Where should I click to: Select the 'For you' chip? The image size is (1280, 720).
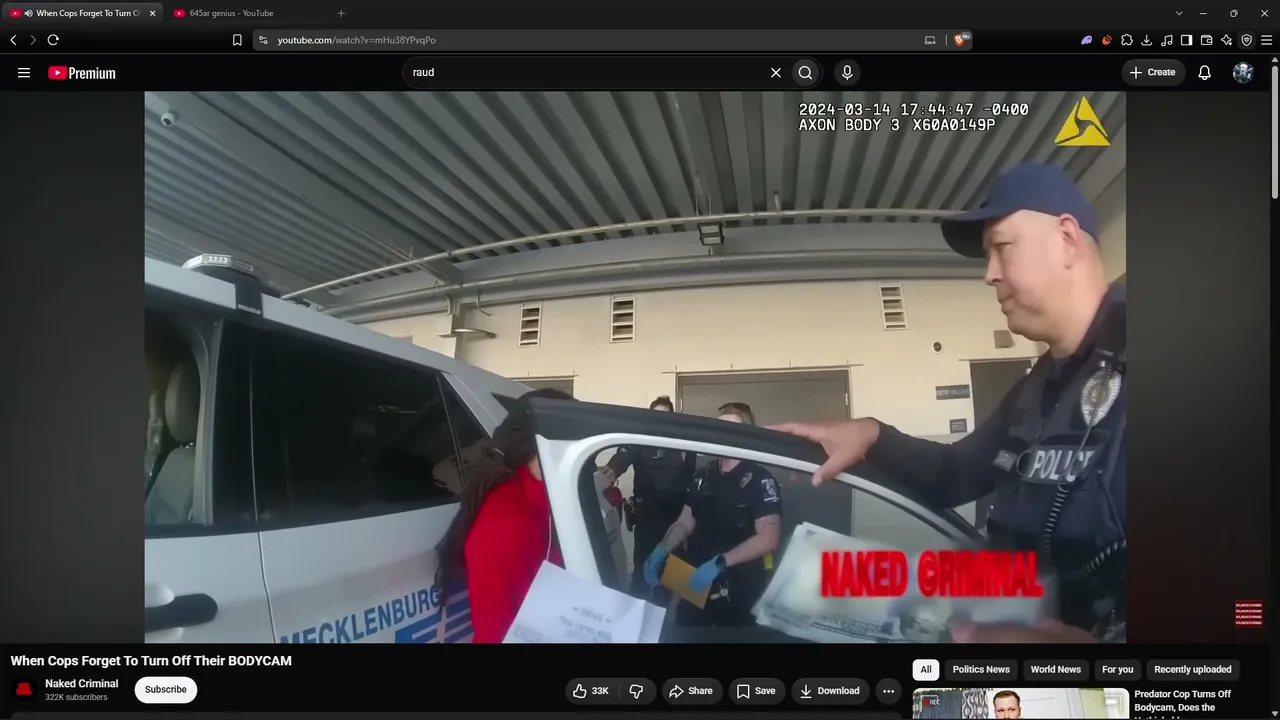point(1118,669)
